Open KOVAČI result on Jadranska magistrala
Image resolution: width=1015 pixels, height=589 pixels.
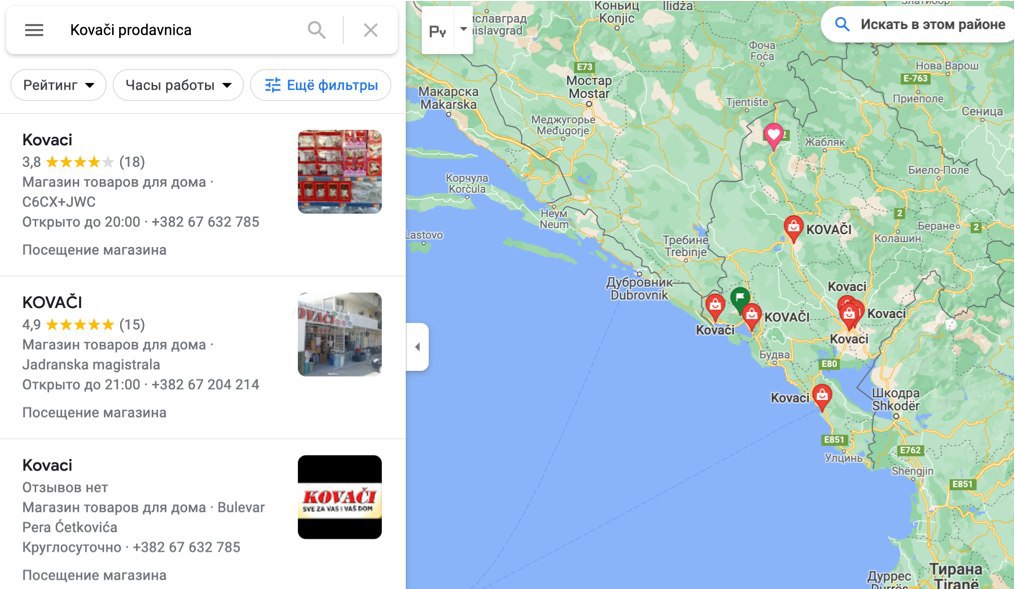(203, 357)
